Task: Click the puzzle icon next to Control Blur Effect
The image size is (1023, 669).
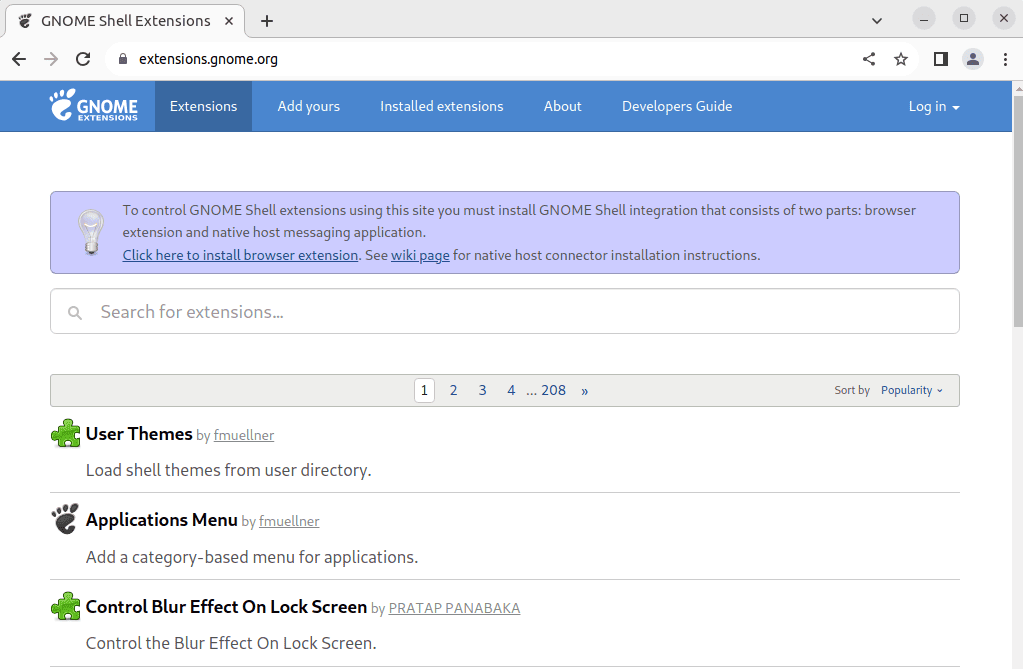Action: coord(64,605)
